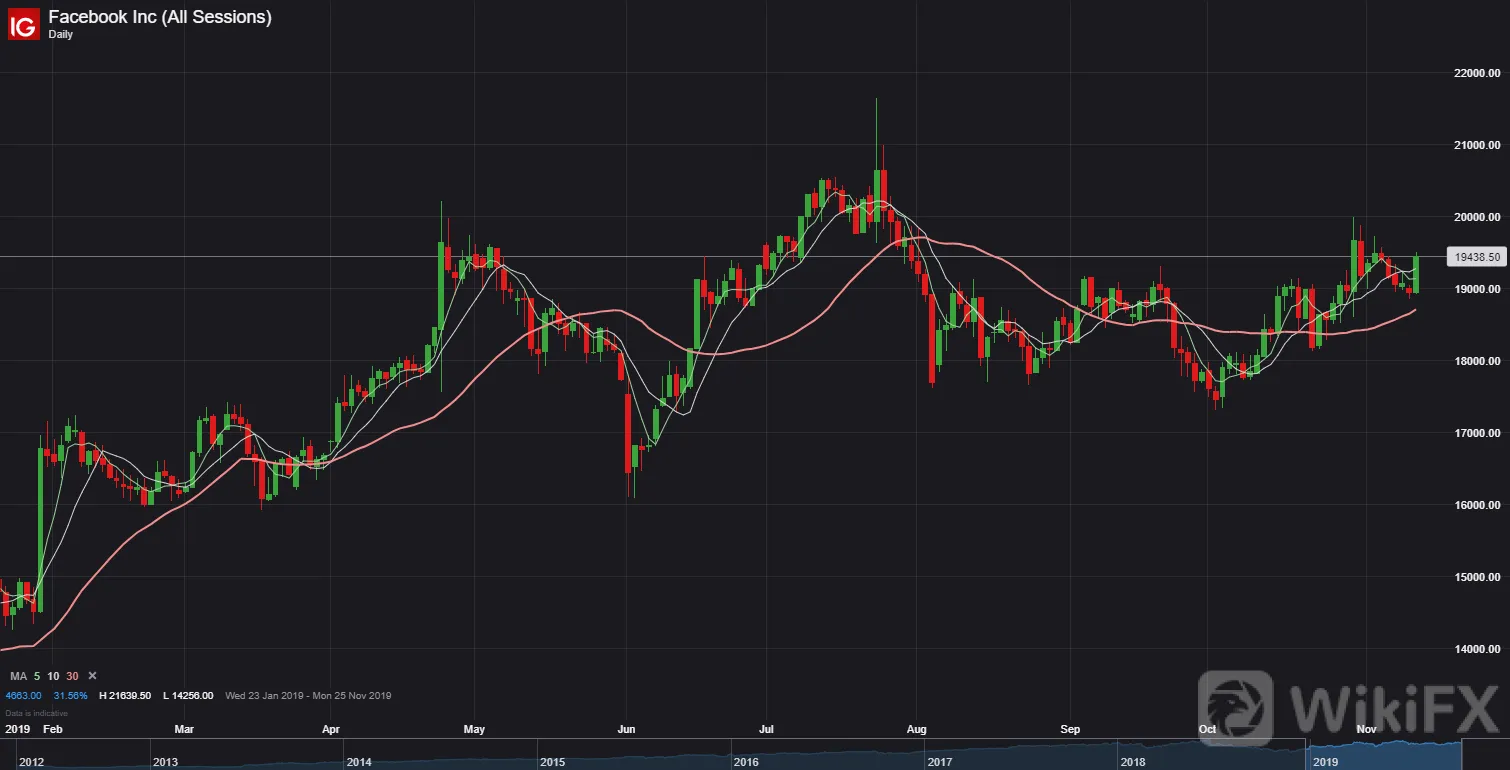Viewport: 1510px width, 770px height.
Task: Select the red MA period 30
Action: tap(72, 677)
